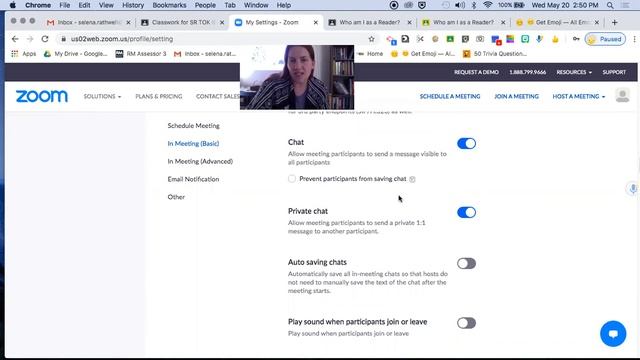This screenshot has height=360, width=640.
Task: Select Schedule Meeting section
Action: coord(193,126)
